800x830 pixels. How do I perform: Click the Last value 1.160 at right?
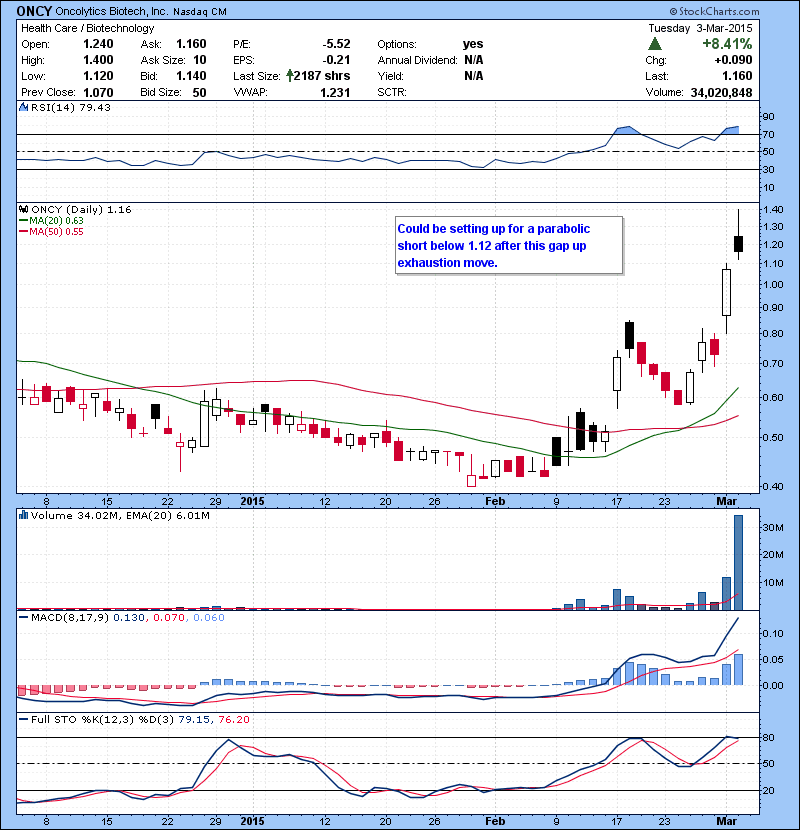pos(737,76)
